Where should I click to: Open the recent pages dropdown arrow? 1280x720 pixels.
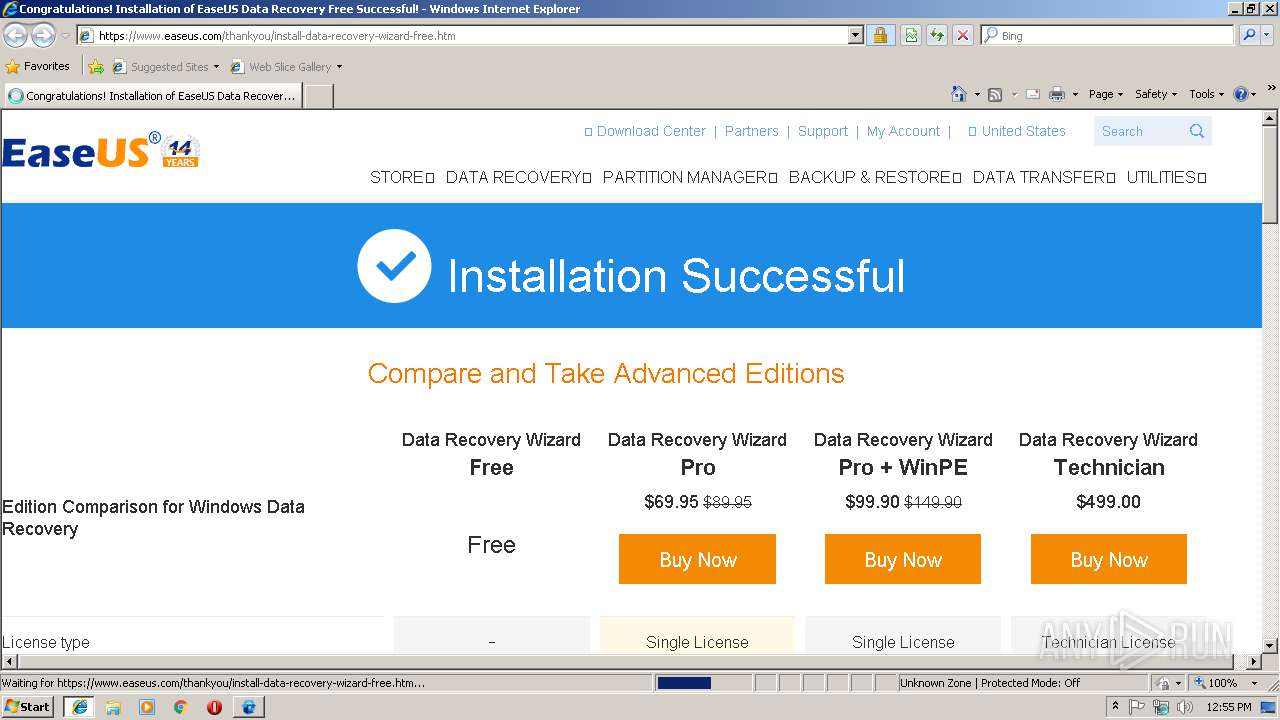(66, 36)
